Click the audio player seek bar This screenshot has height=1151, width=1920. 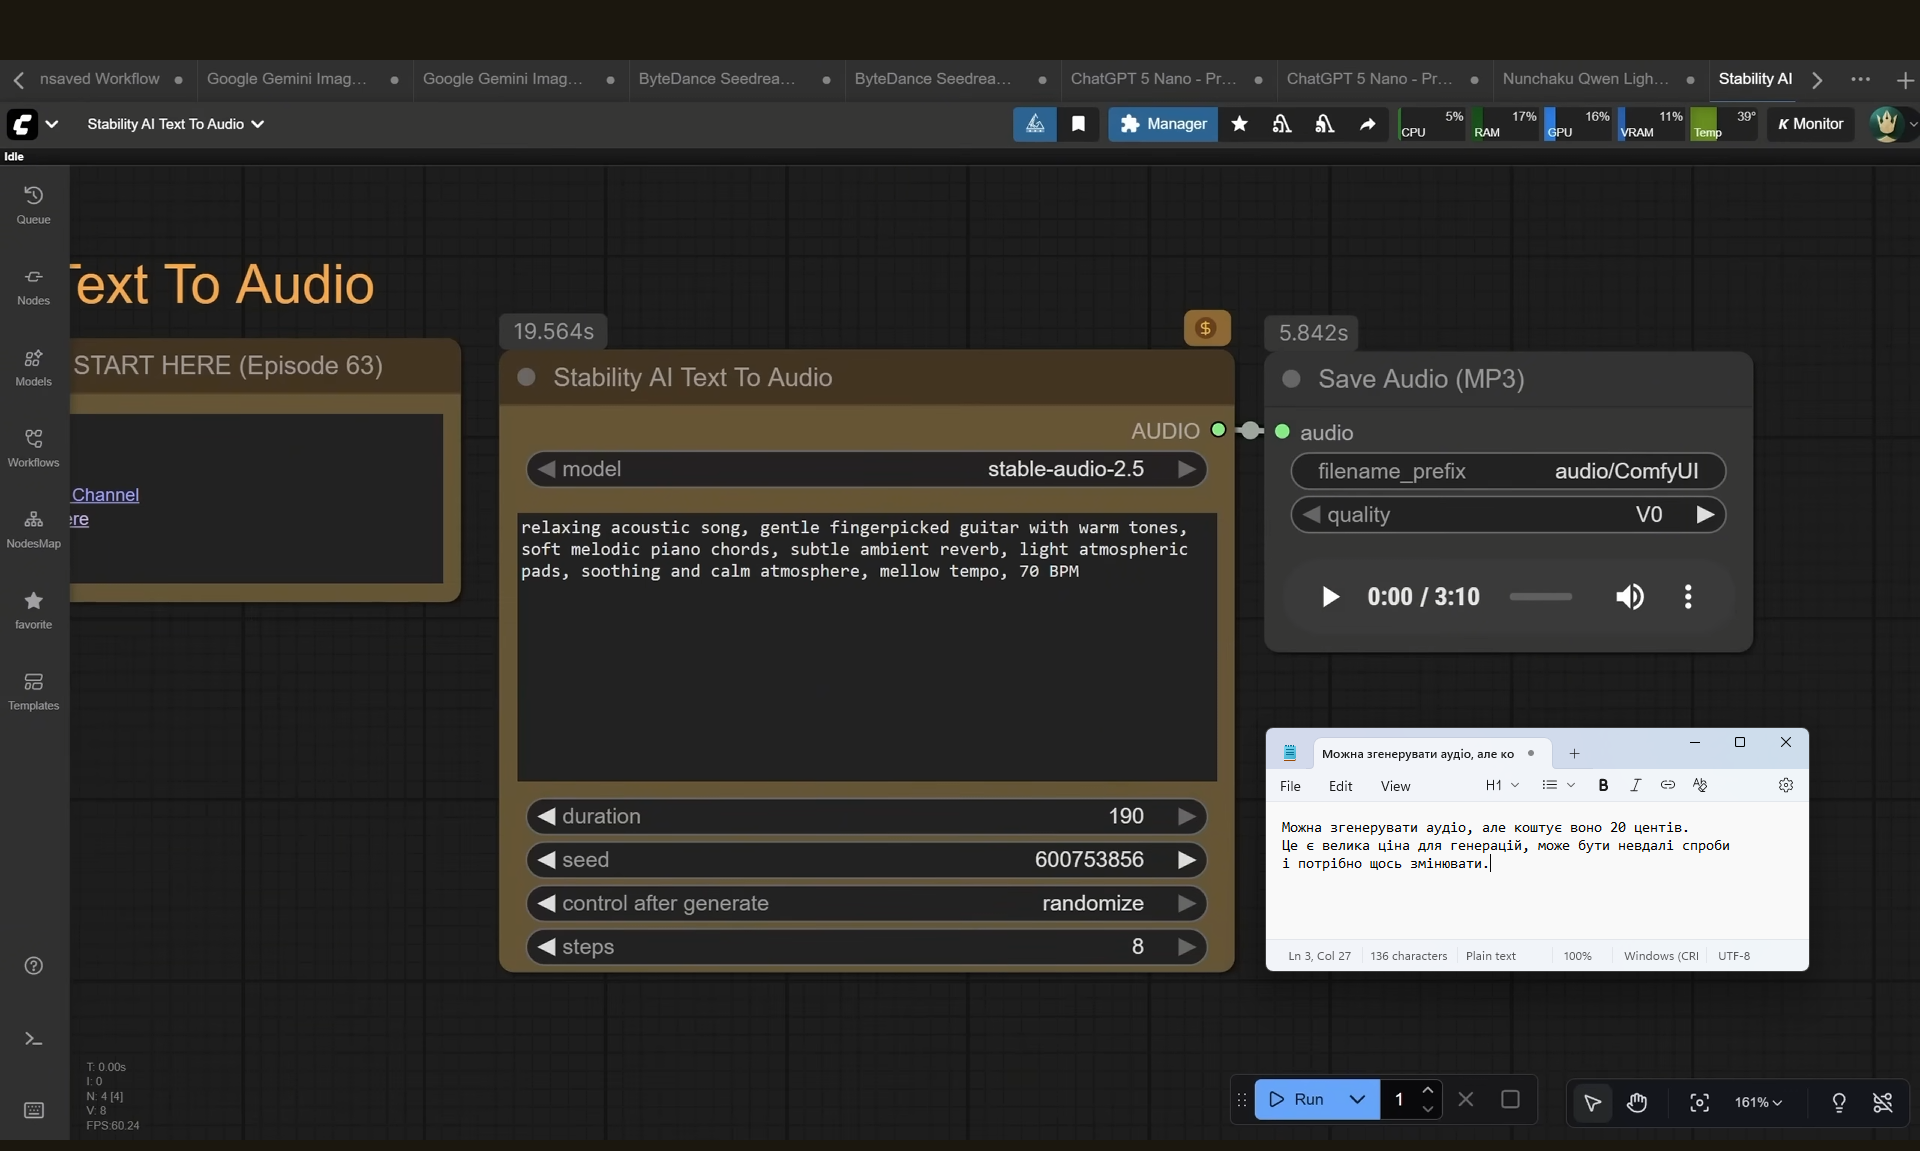point(1540,597)
